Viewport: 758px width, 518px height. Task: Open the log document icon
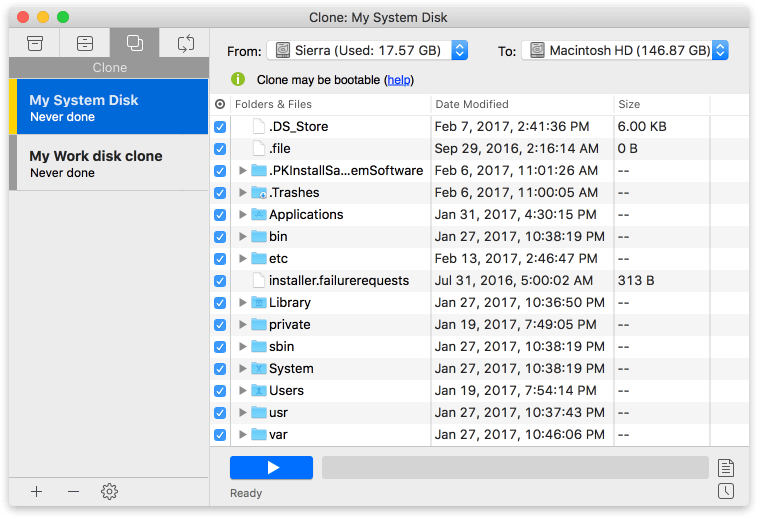(726, 468)
